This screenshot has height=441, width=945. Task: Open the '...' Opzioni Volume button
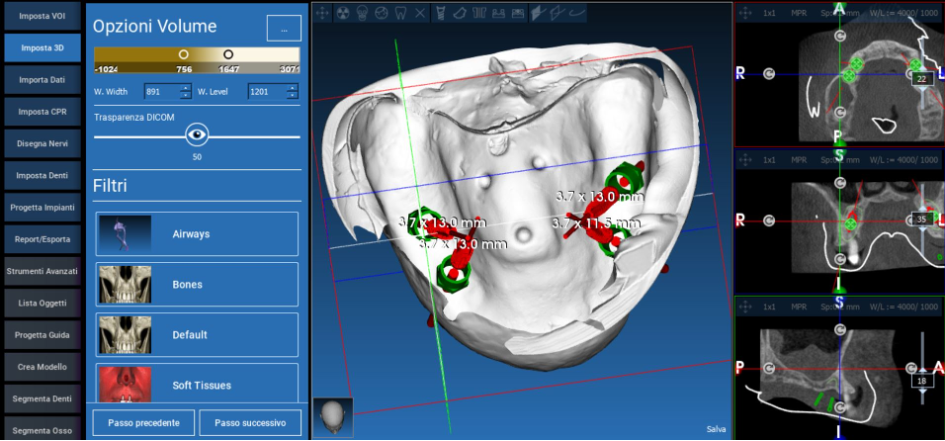tap(284, 28)
